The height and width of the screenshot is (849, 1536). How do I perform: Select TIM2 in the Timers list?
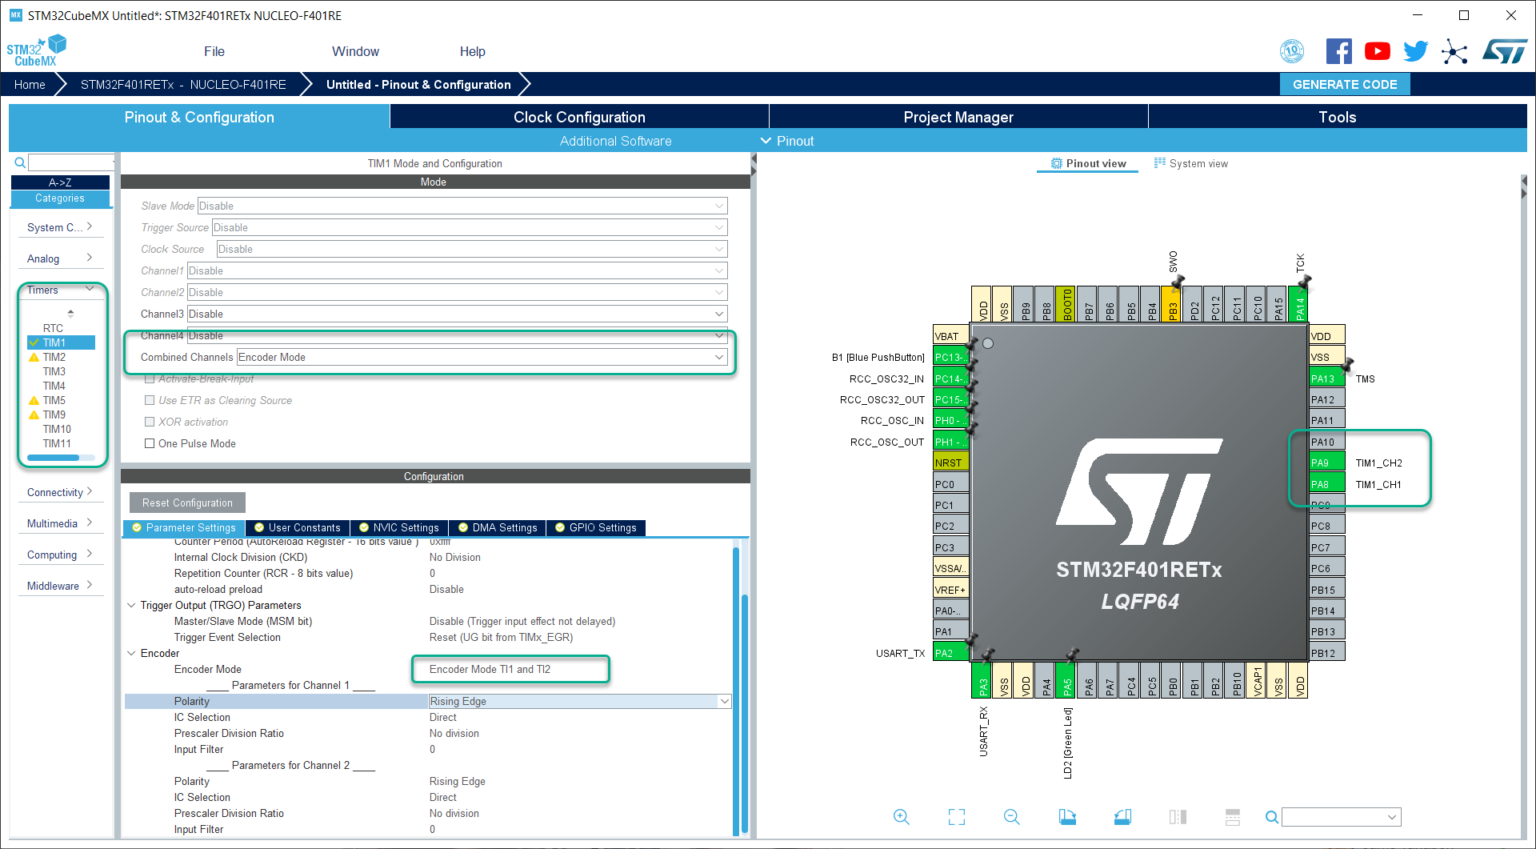coord(54,357)
